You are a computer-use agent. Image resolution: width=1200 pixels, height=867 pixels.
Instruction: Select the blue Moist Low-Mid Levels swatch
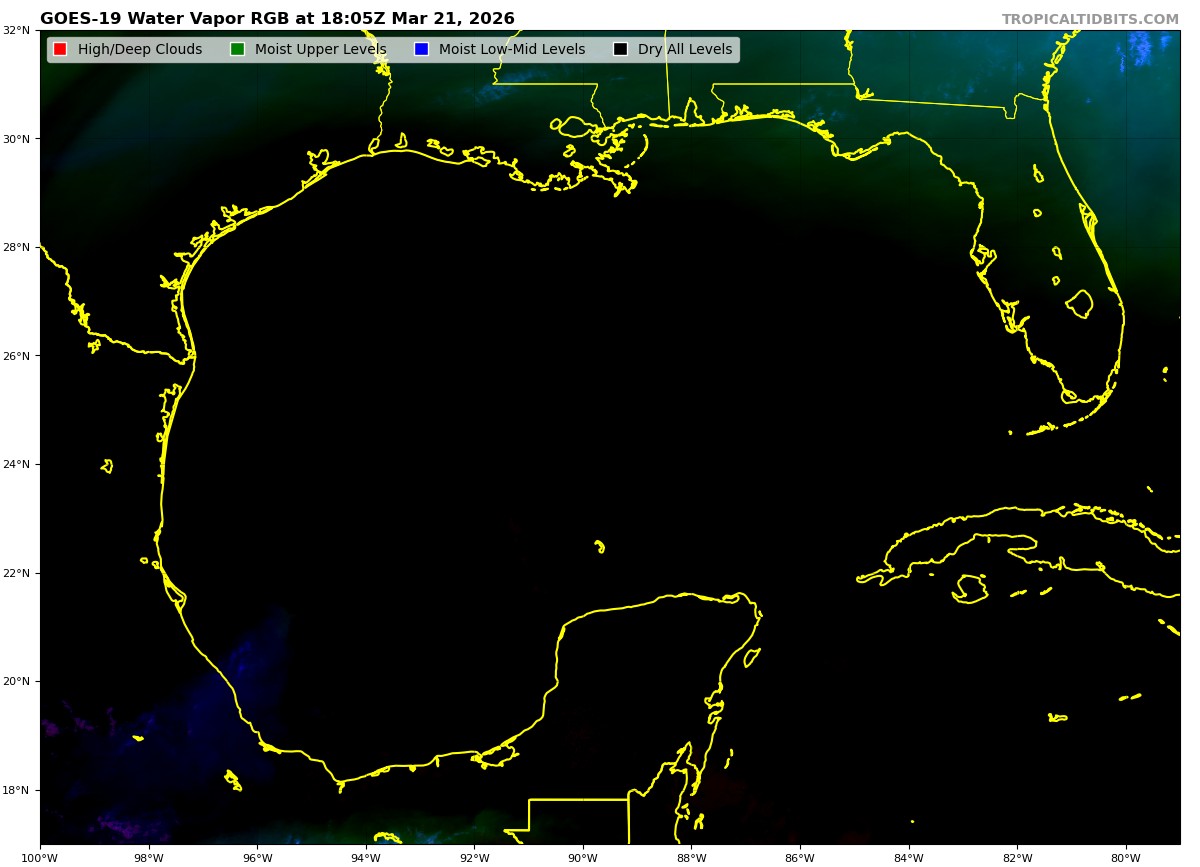coord(421,50)
